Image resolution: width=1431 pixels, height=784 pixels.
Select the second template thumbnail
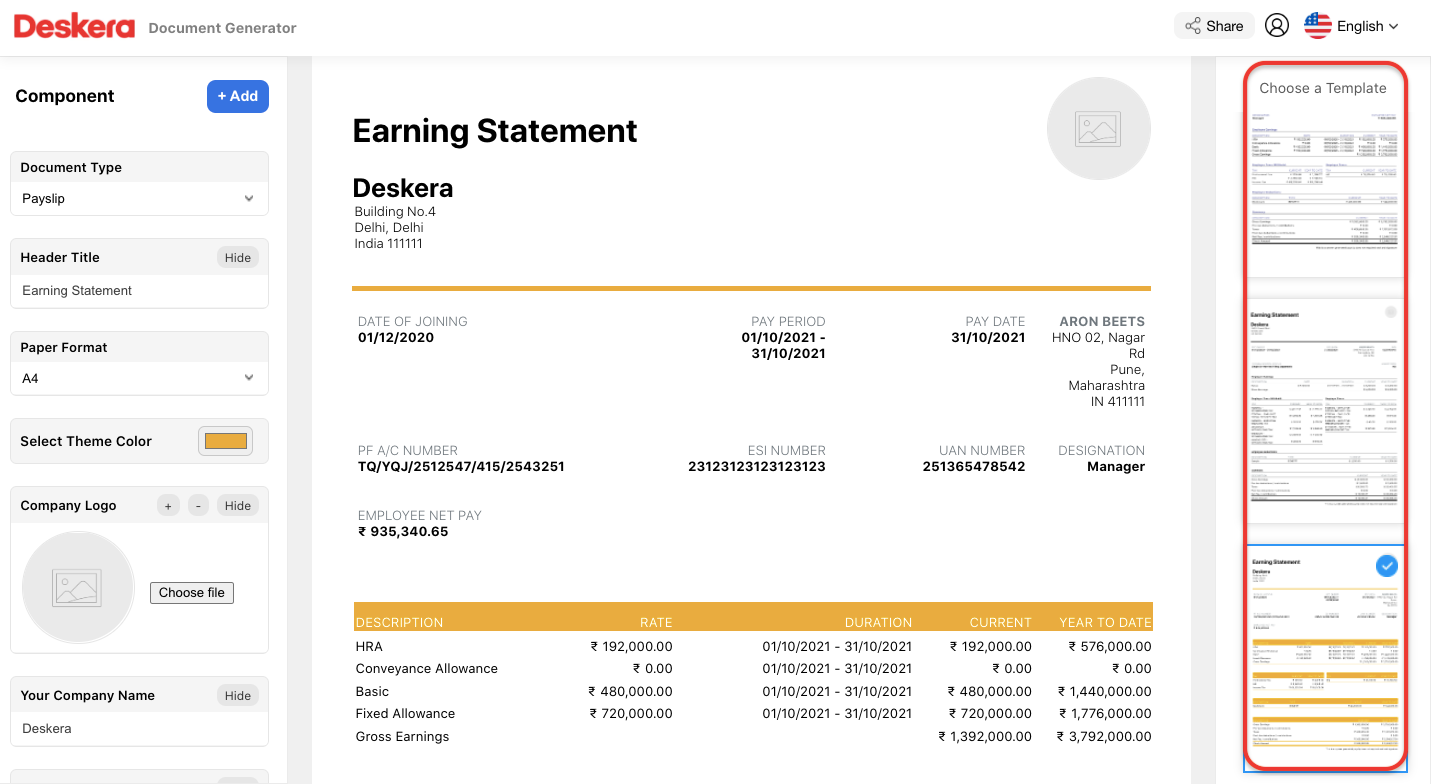[1324, 410]
